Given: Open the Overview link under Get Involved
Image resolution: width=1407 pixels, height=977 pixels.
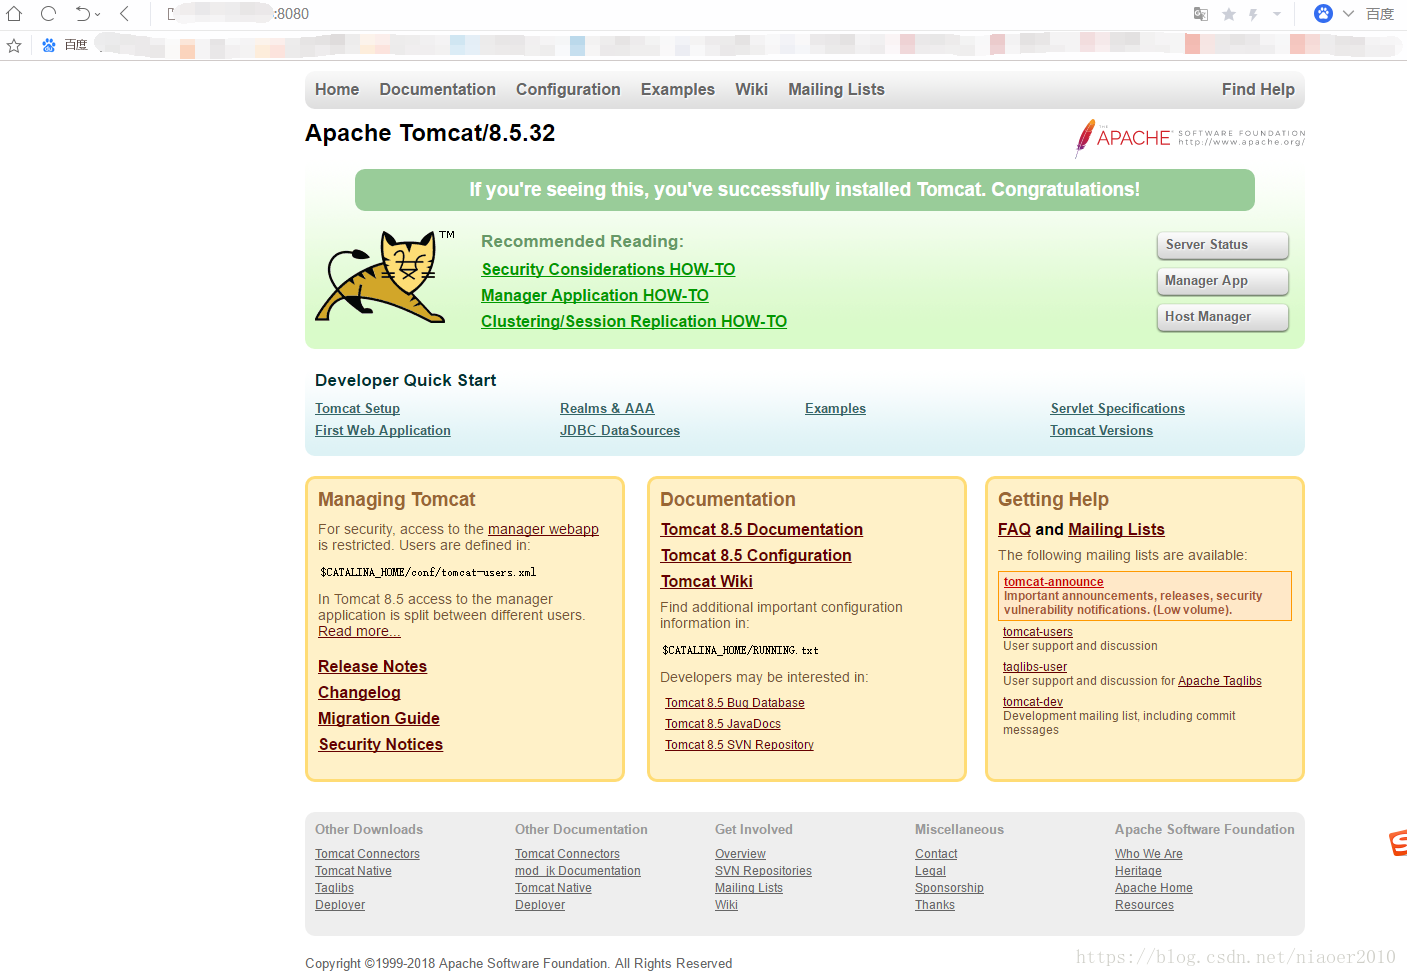Looking at the screenshot, I should pyautogui.click(x=740, y=854).
